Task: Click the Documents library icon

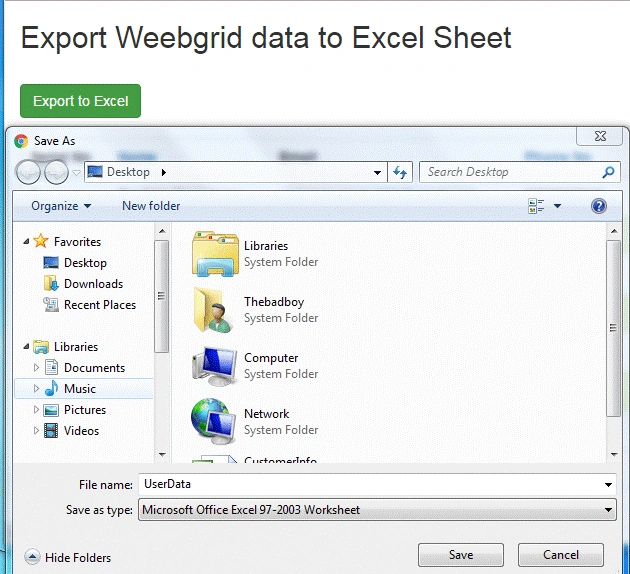Action: coord(51,368)
